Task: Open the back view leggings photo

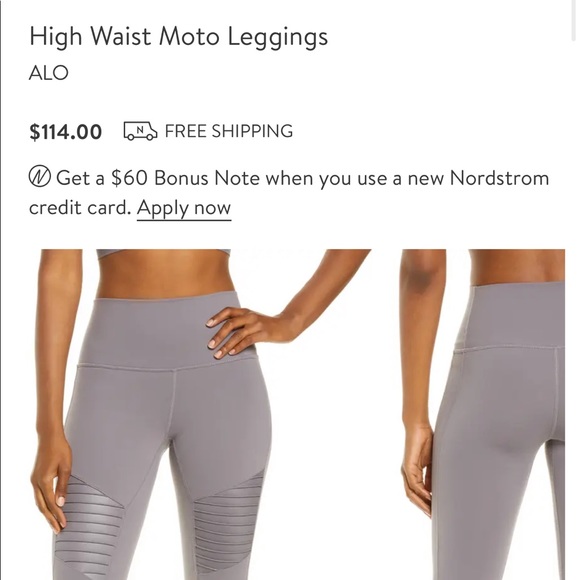Action: pyautogui.click(x=483, y=414)
